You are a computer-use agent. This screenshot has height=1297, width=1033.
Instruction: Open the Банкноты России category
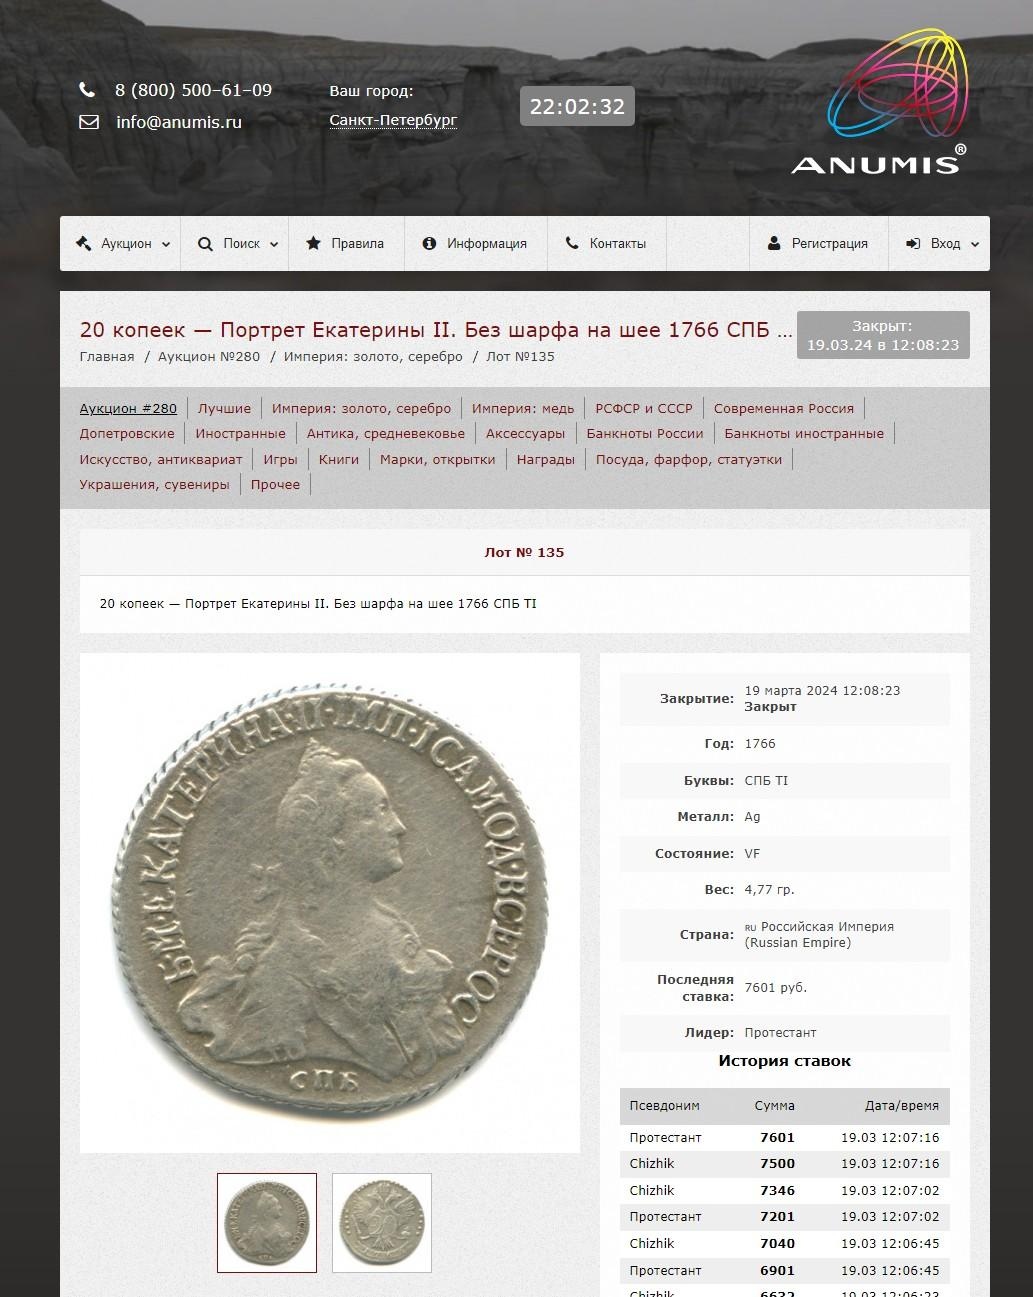[x=645, y=433]
